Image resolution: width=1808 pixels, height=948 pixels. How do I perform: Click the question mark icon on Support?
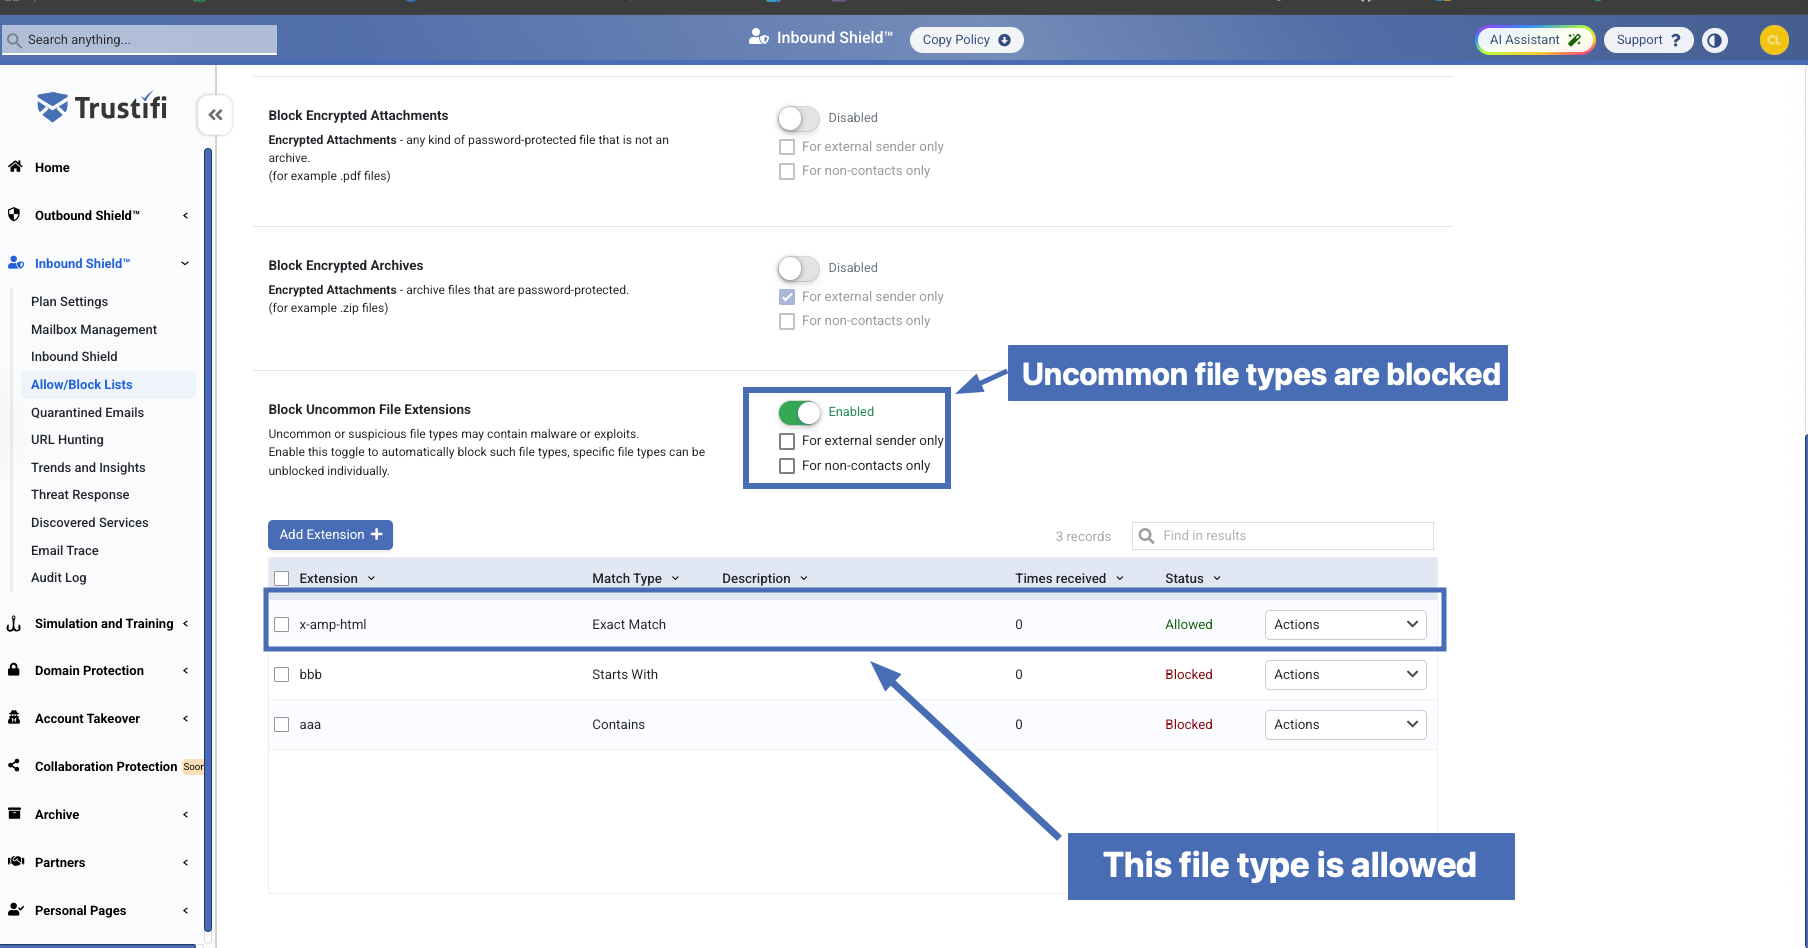(x=1676, y=40)
